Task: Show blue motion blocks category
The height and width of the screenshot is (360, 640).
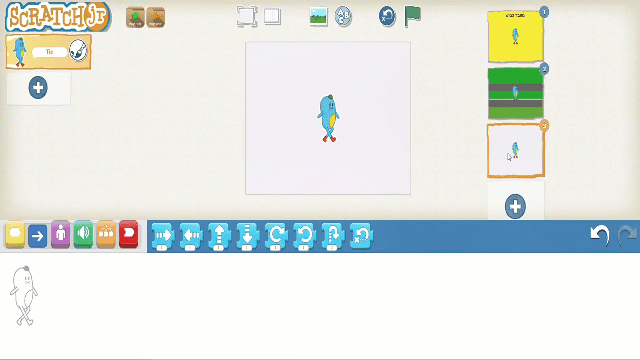Action: point(38,235)
